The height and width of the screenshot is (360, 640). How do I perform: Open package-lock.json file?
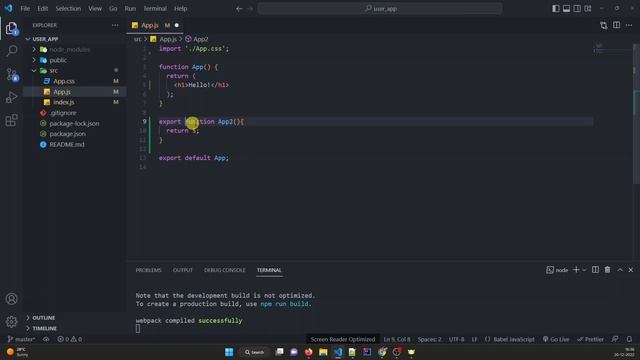pos(74,123)
